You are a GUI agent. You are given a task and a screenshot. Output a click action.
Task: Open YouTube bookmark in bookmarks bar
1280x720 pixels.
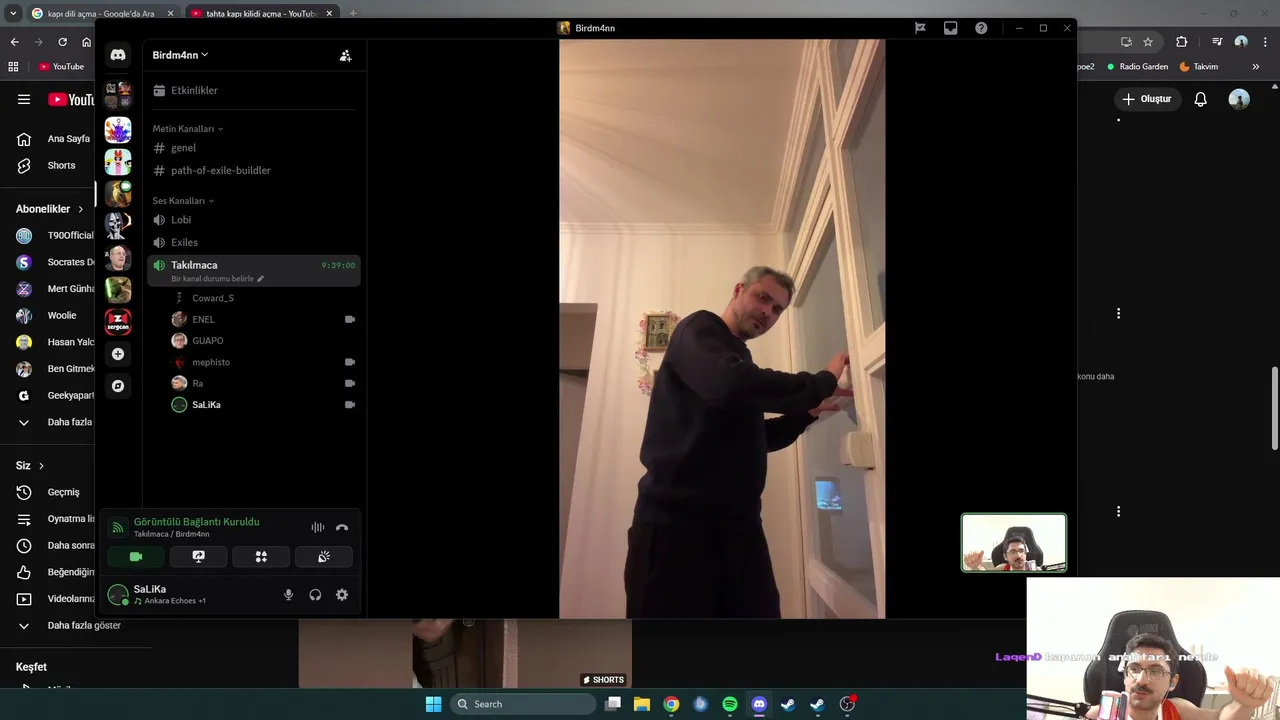[x=61, y=67]
